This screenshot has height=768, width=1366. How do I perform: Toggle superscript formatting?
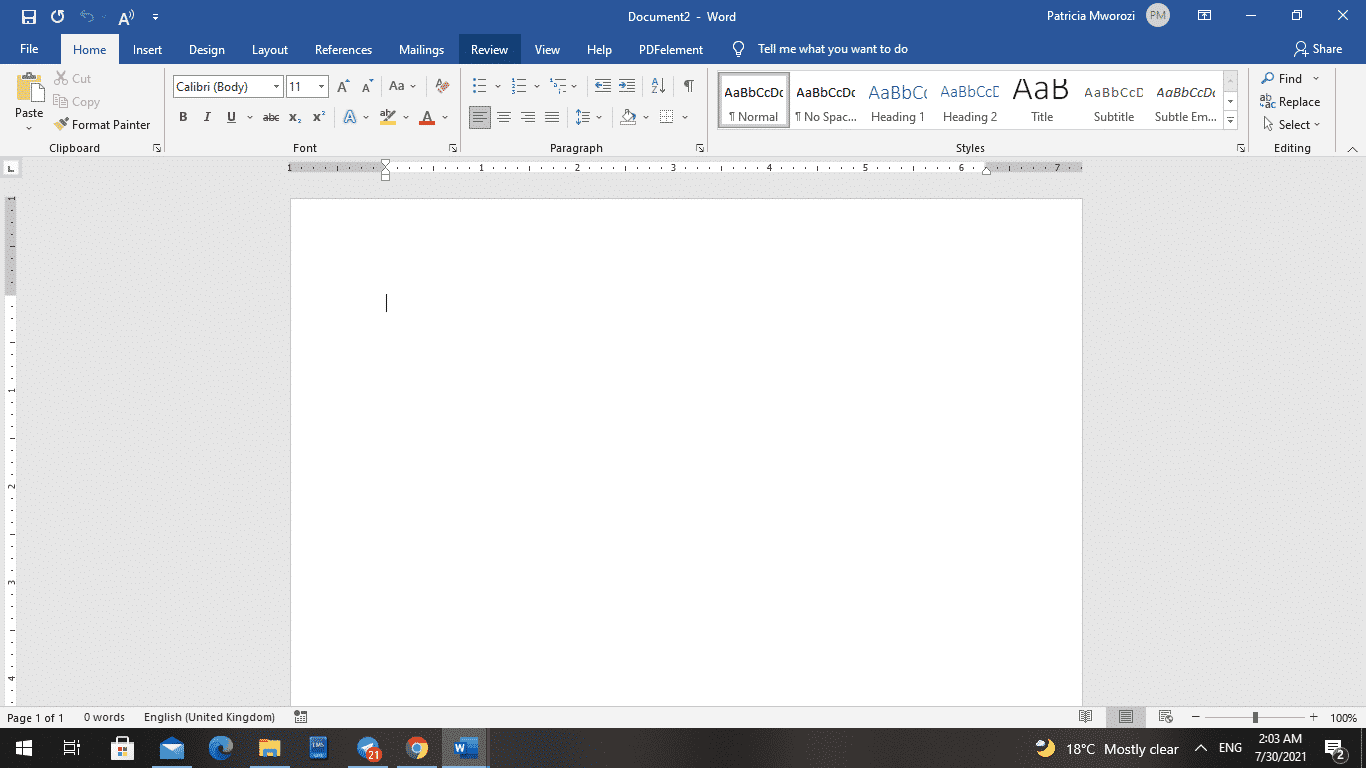click(x=317, y=117)
